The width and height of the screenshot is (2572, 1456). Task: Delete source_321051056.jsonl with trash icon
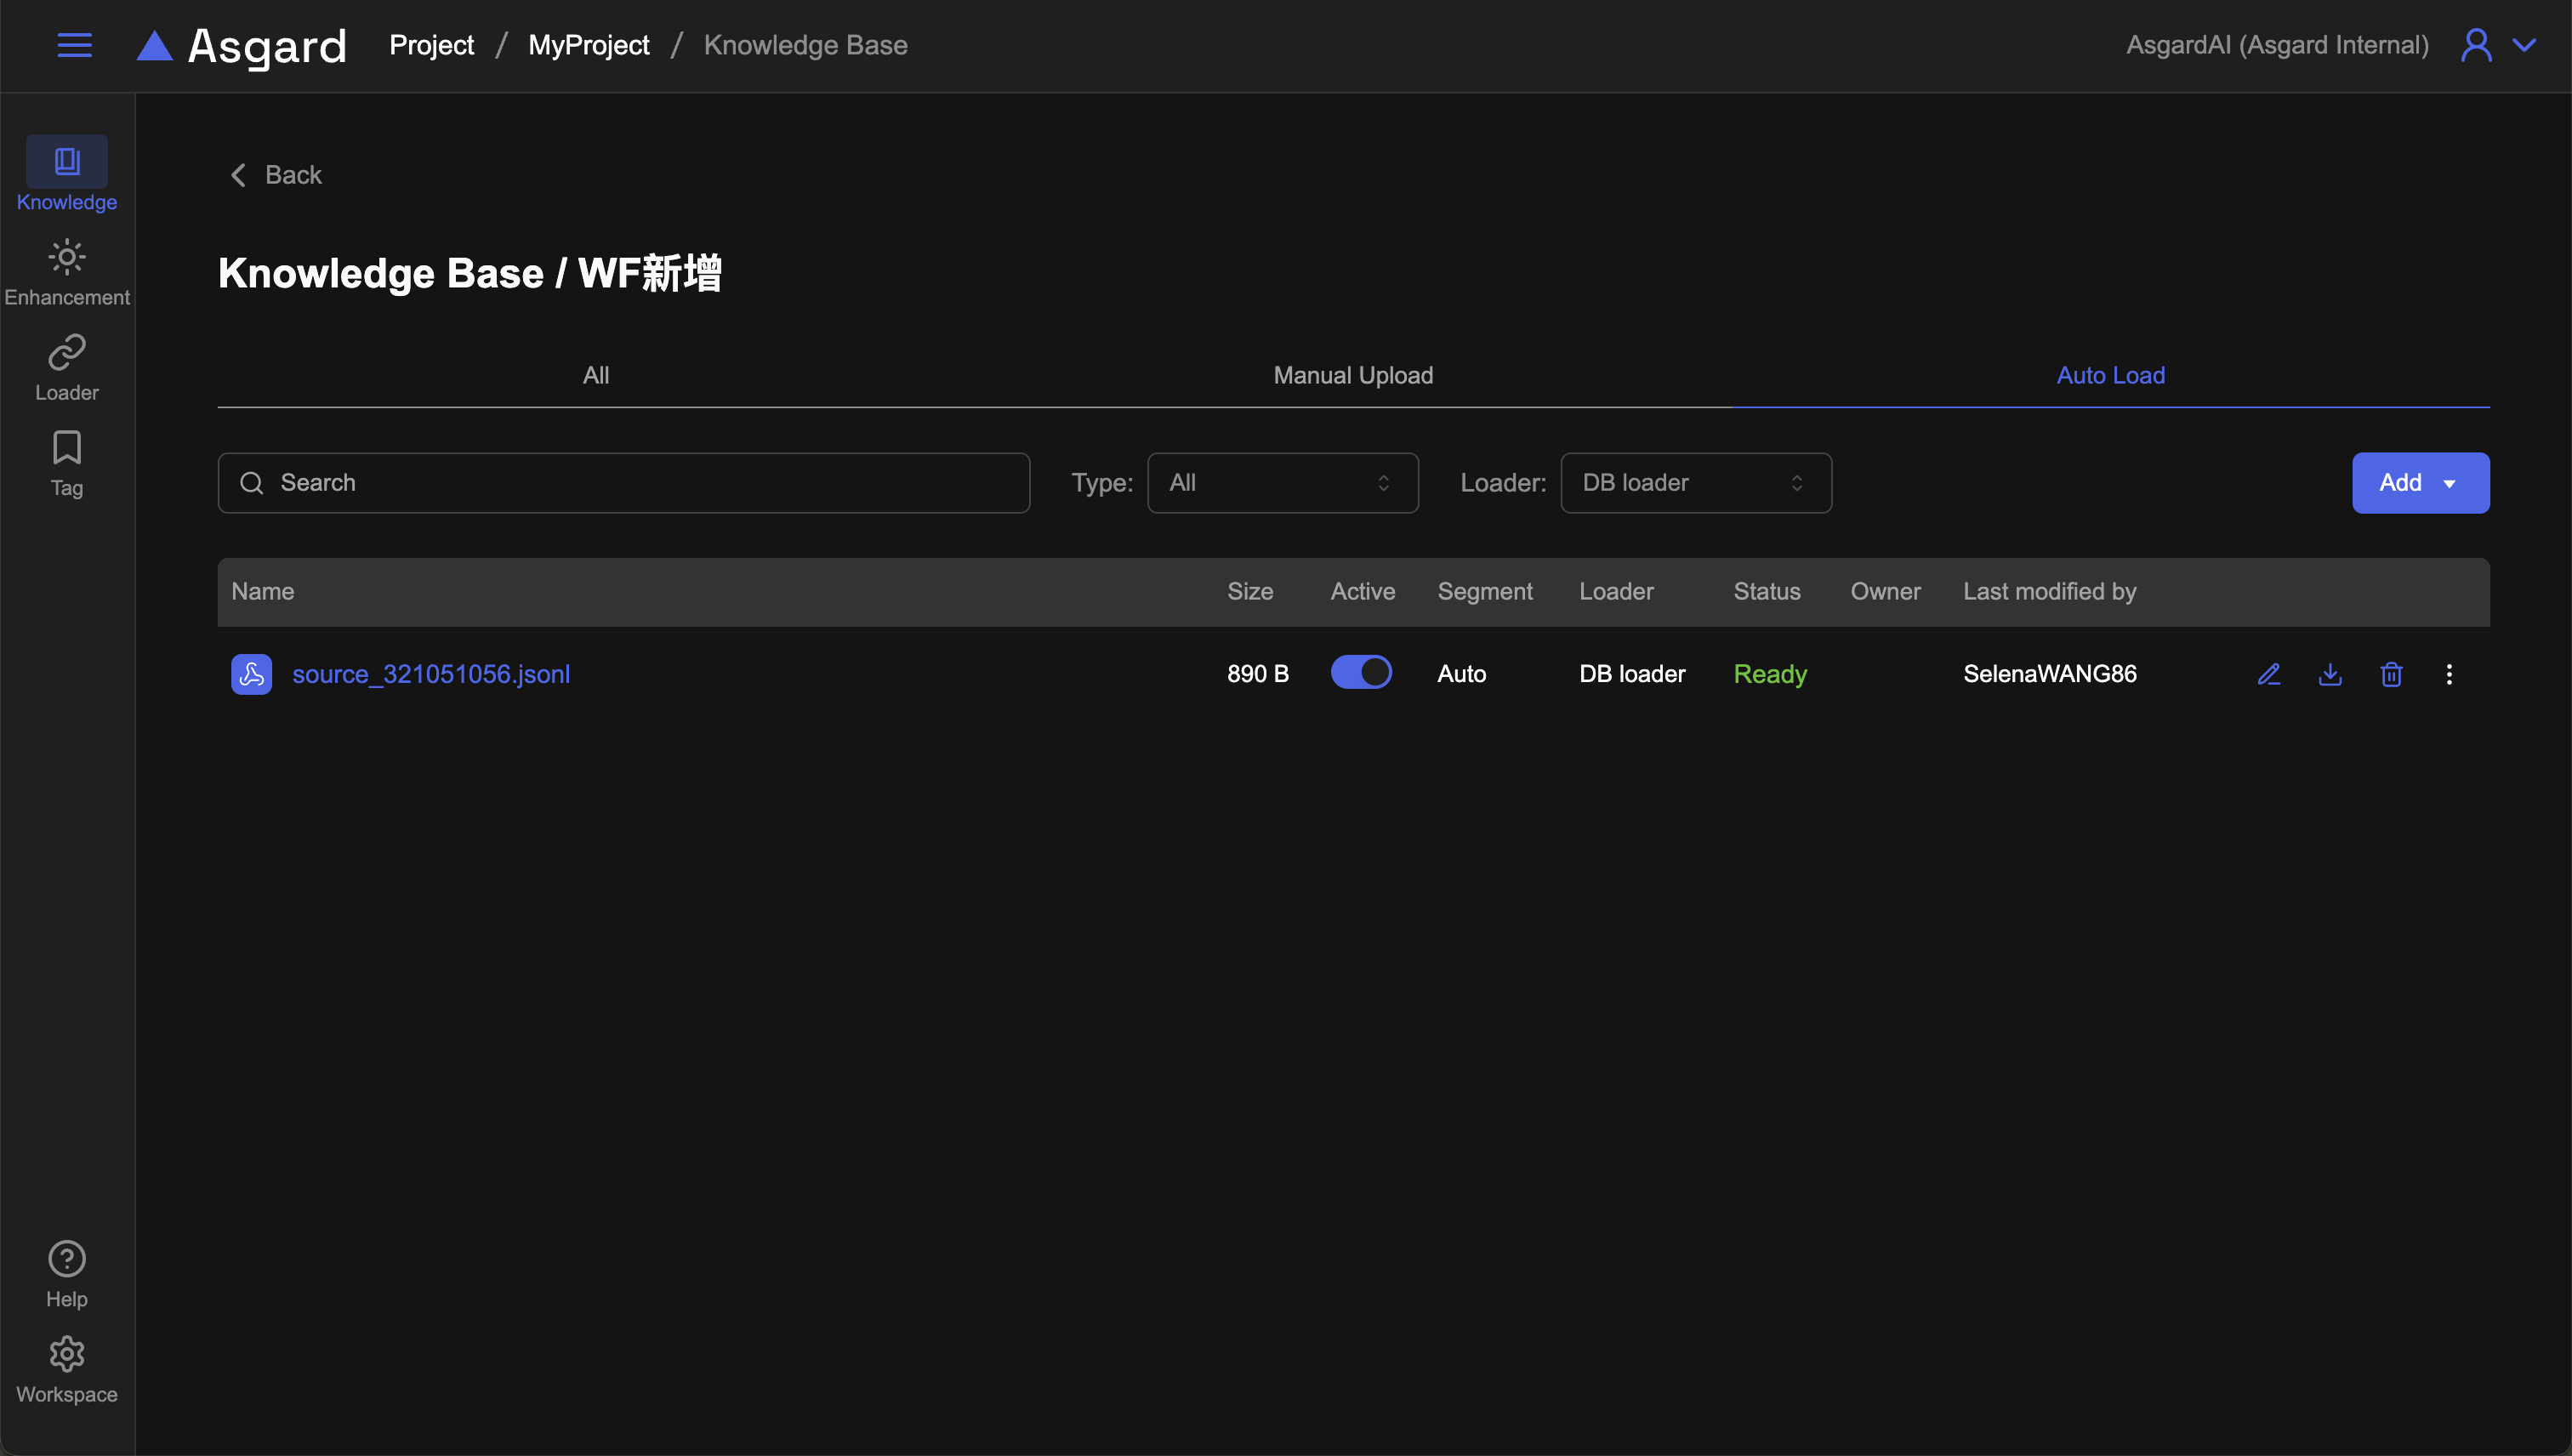pos(2391,674)
